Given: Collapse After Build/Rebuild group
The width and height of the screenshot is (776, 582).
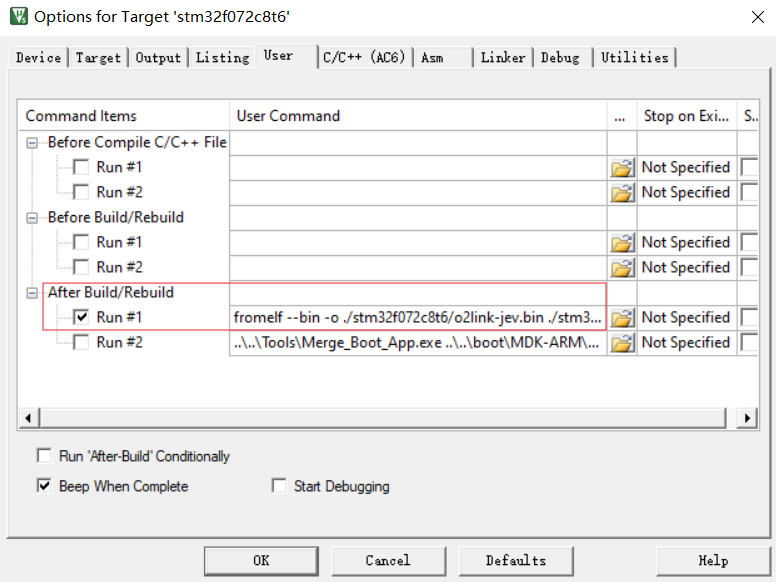Looking at the screenshot, I should [32, 293].
